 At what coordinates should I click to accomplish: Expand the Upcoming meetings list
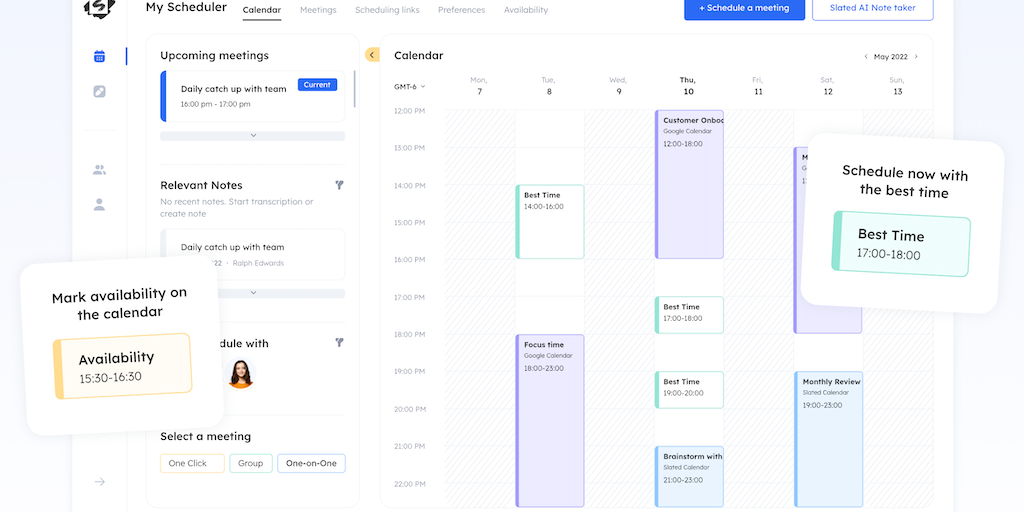coord(252,136)
